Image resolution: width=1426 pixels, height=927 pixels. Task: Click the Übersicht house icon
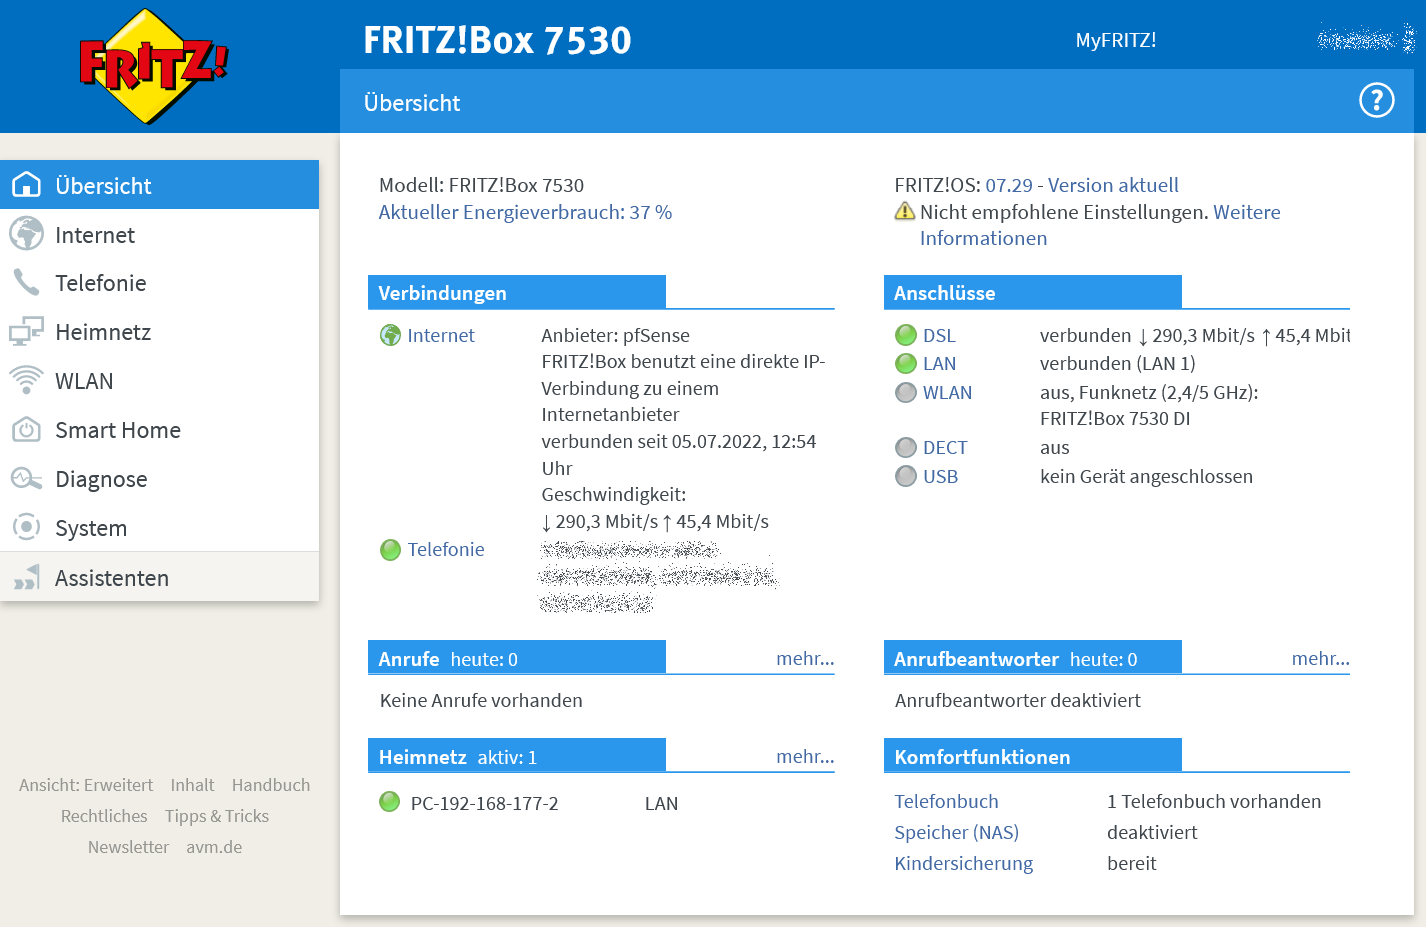pyautogui.click(x=26, y=185)
